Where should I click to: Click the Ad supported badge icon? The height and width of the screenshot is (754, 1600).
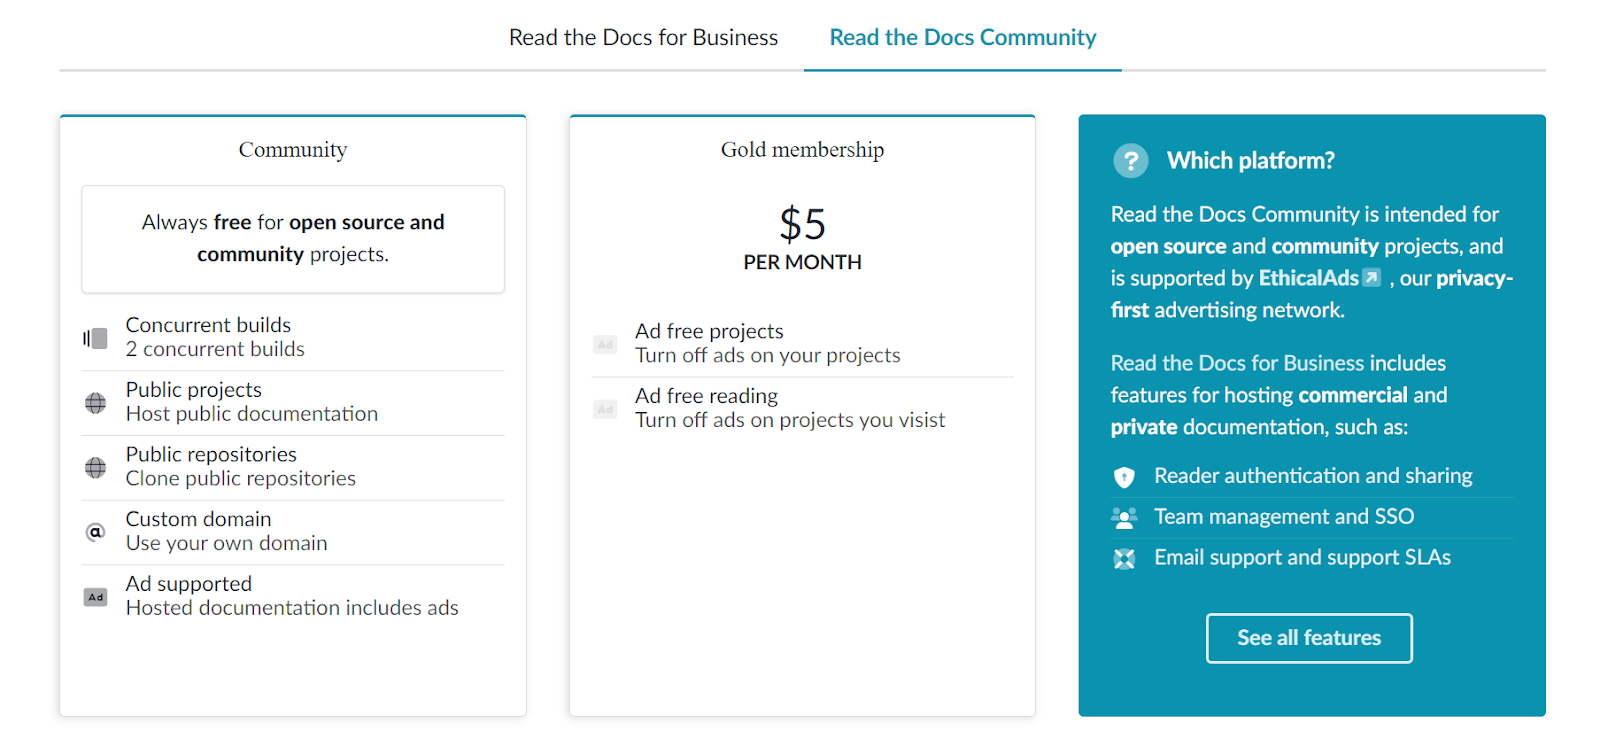click(x=95, y=597)
